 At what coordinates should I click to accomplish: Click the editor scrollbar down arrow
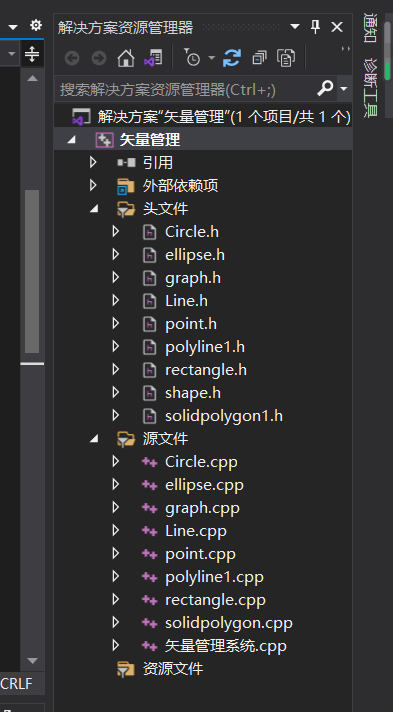(32, 660)
